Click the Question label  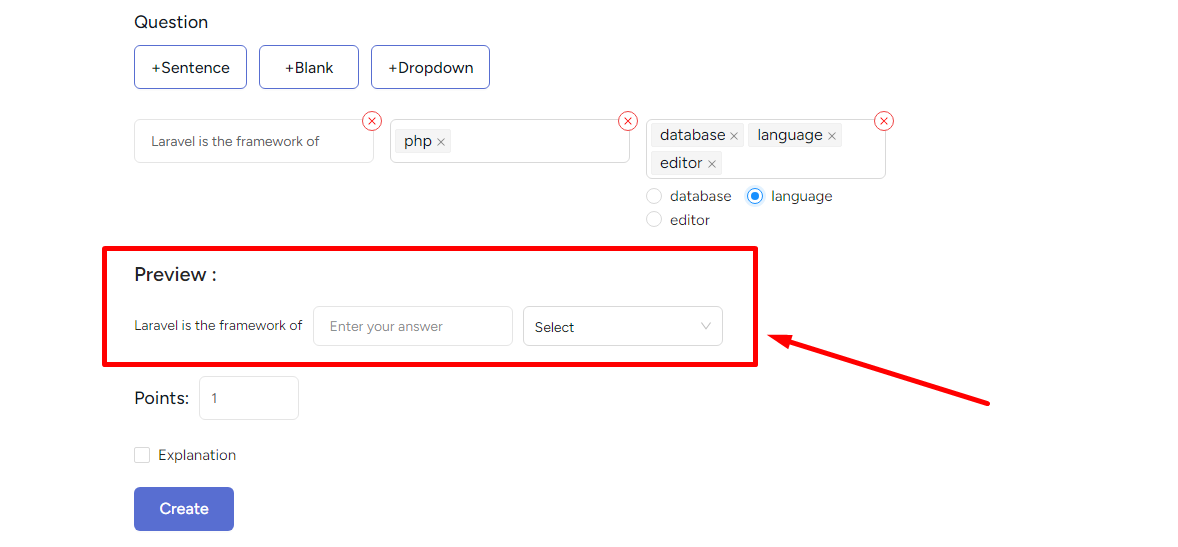point(171,23)
